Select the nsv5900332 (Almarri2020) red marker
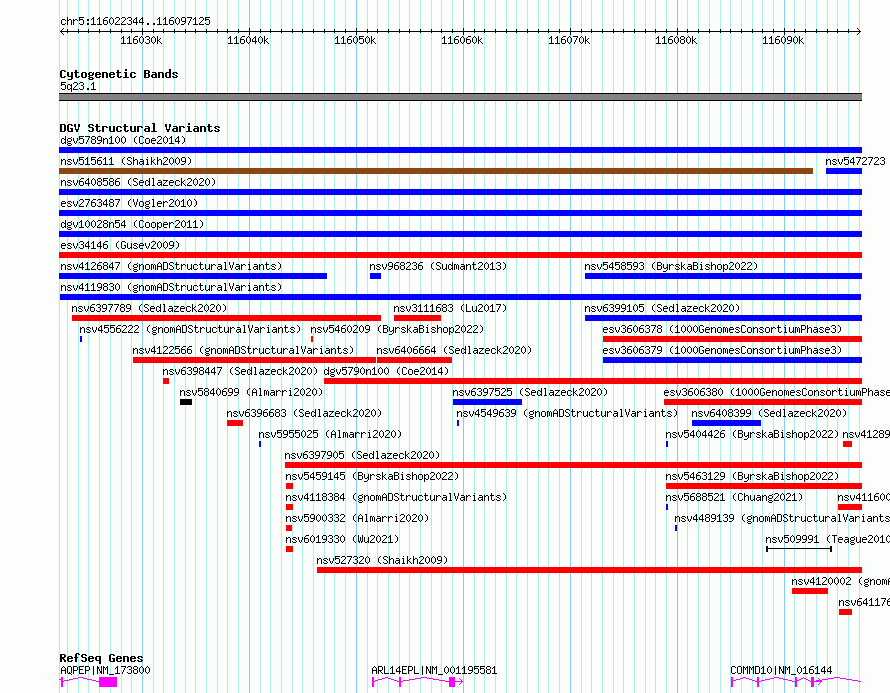The width and height of the screenshot is (890, 693). point(289,528)
